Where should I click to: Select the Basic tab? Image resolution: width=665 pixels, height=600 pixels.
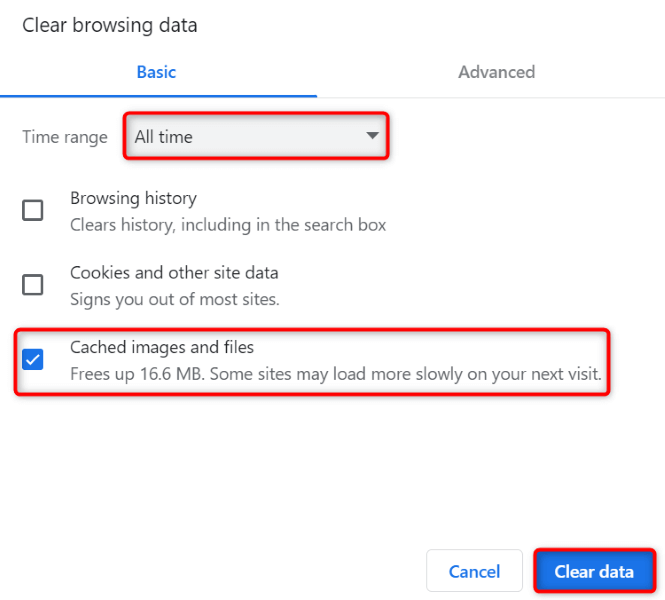(x=156, y=72)
